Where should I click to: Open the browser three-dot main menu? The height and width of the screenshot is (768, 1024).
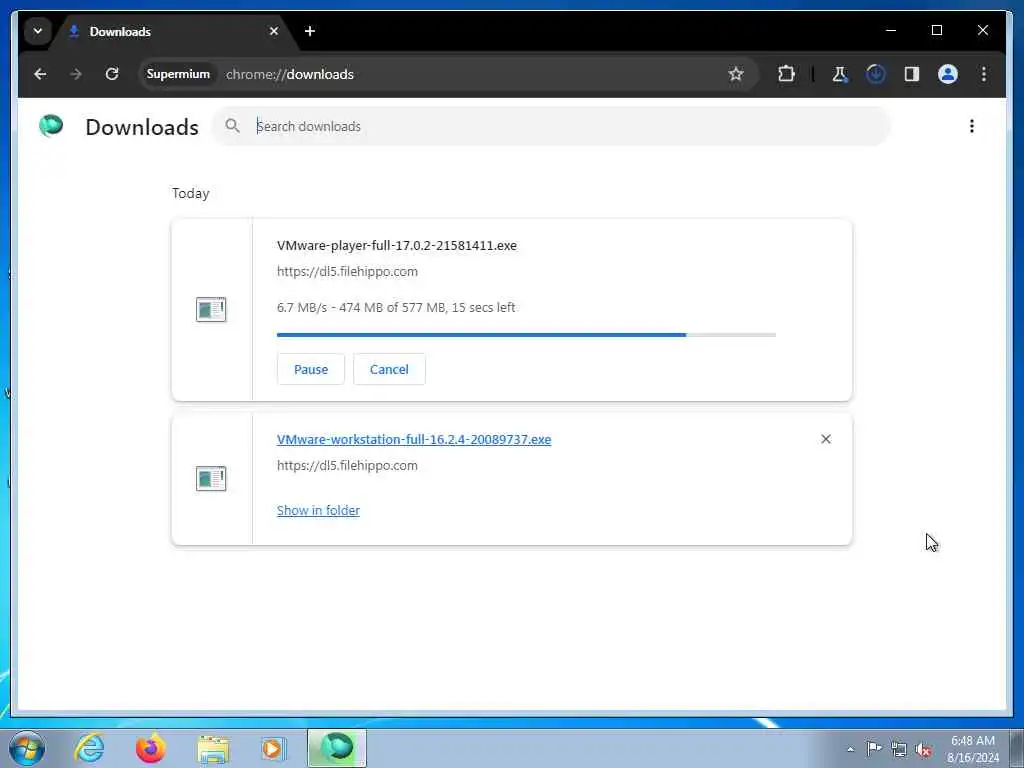tap(984, 74)
